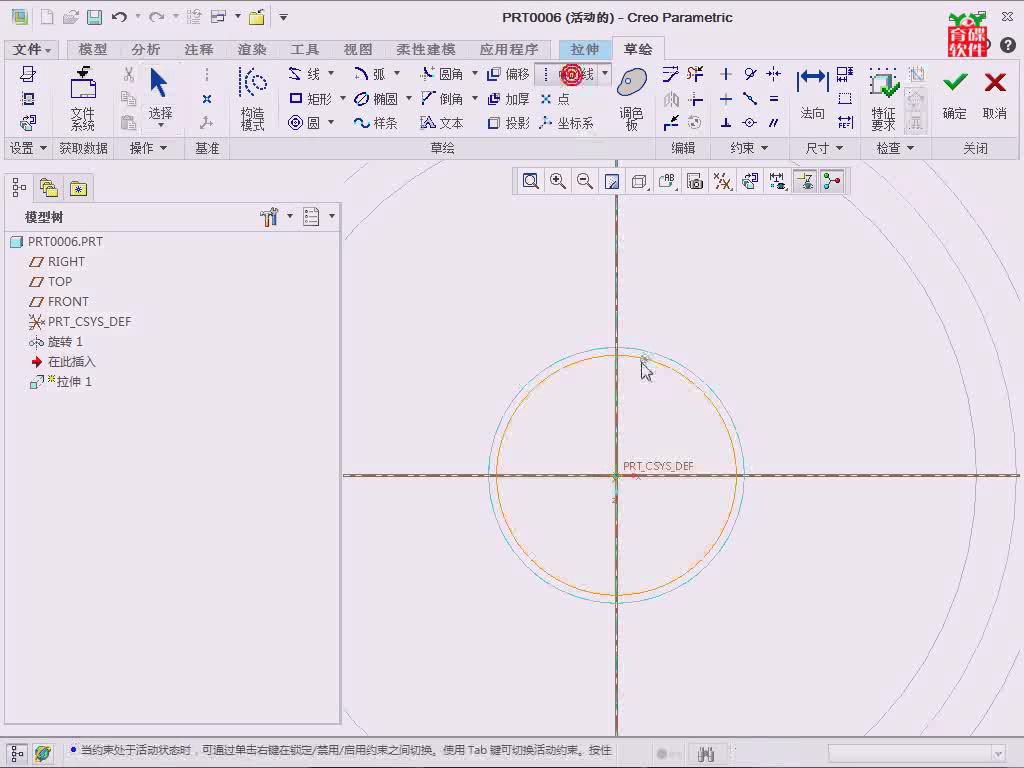Insert 文本 text into the sketch
Viewport: 1024px width, 768px height.
pos(442,123)
